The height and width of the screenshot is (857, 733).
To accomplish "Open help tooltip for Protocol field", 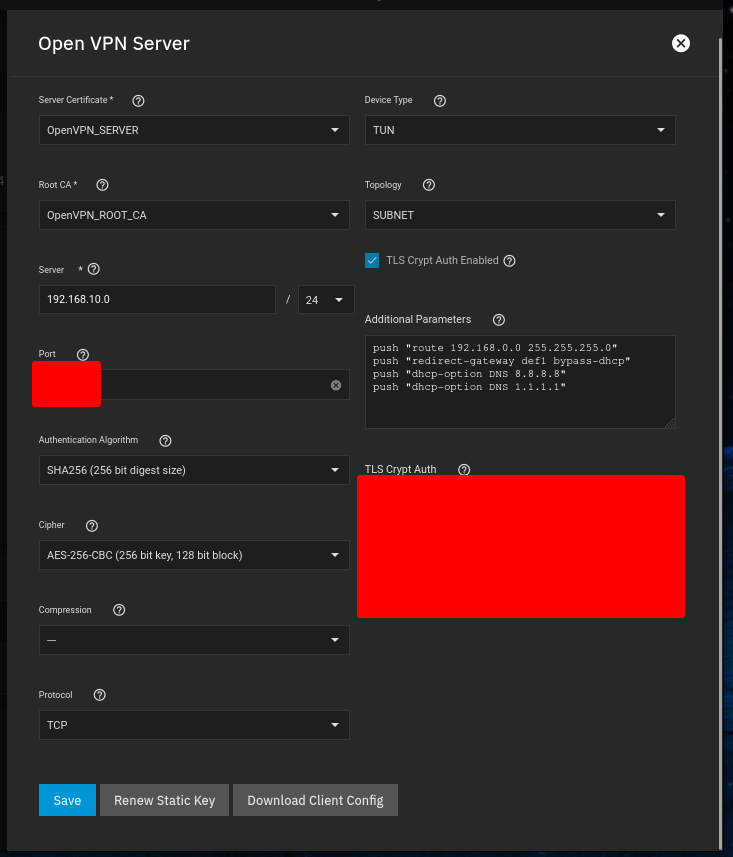I will coord(99,695).
